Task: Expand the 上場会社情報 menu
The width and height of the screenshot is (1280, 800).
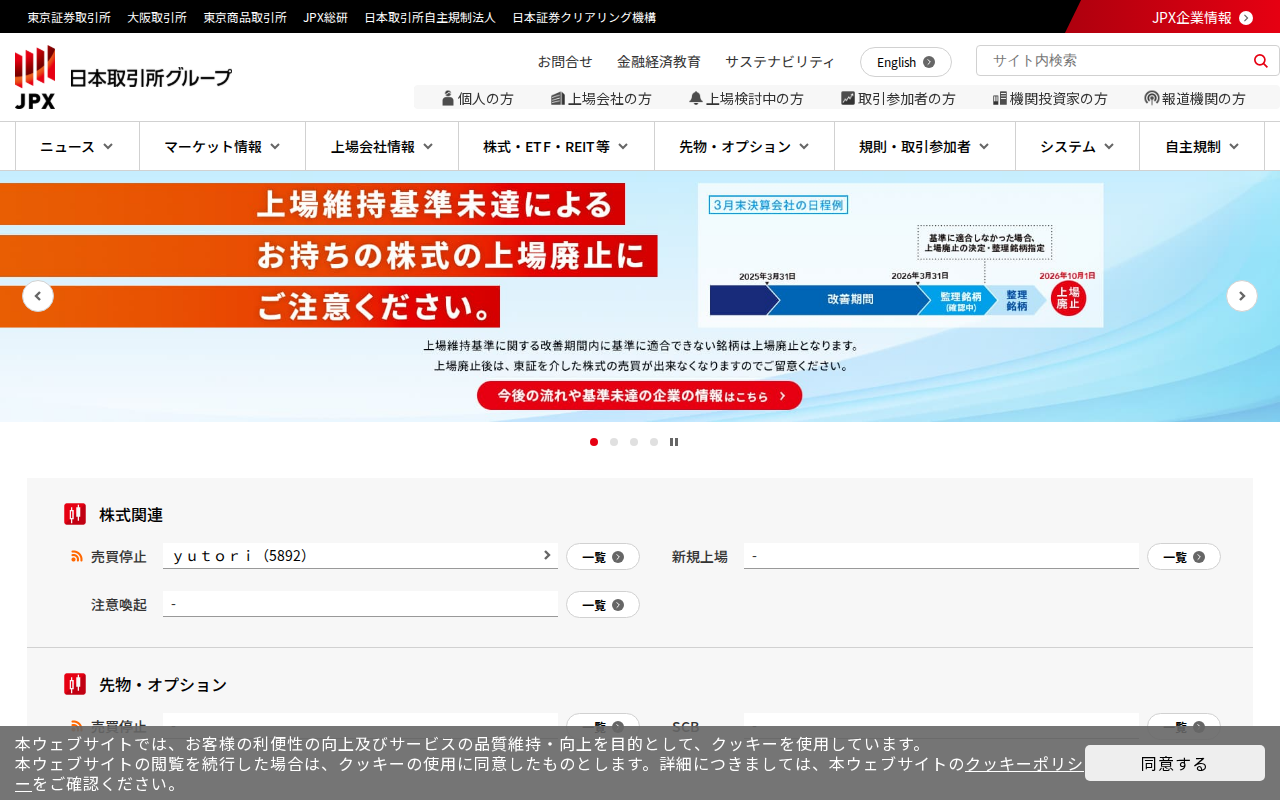Action: point(382,146)
